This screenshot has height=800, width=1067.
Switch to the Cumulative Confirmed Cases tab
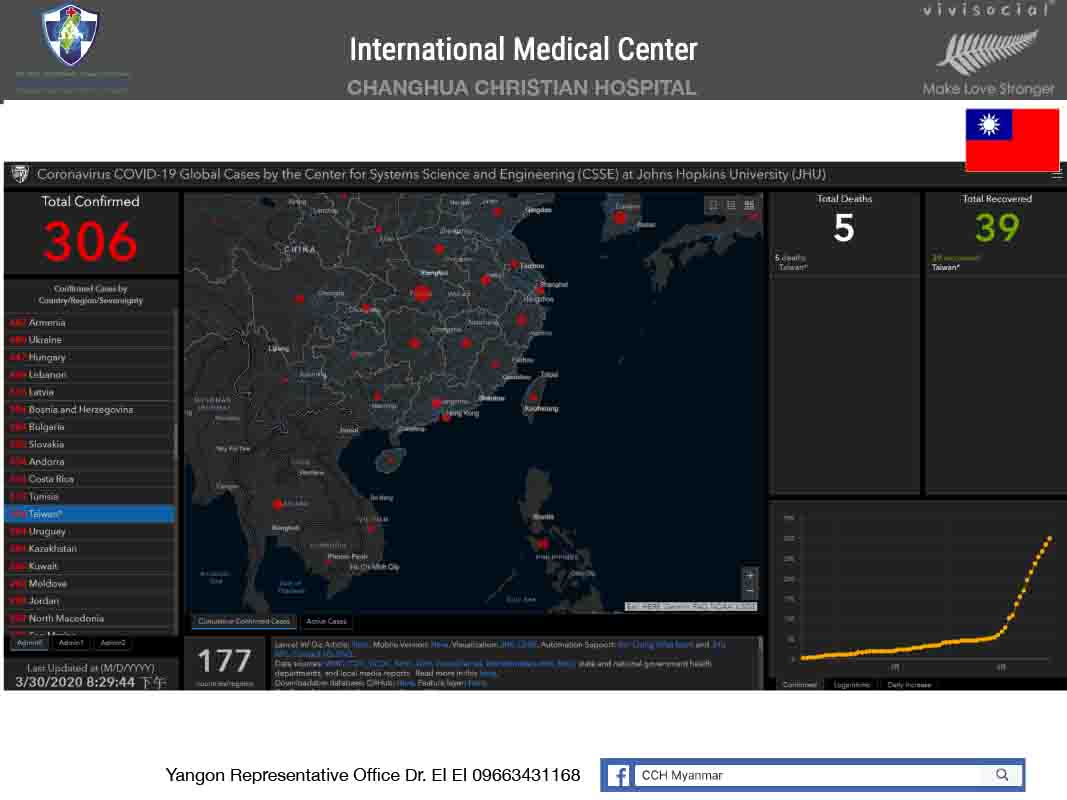coord(244,621)
